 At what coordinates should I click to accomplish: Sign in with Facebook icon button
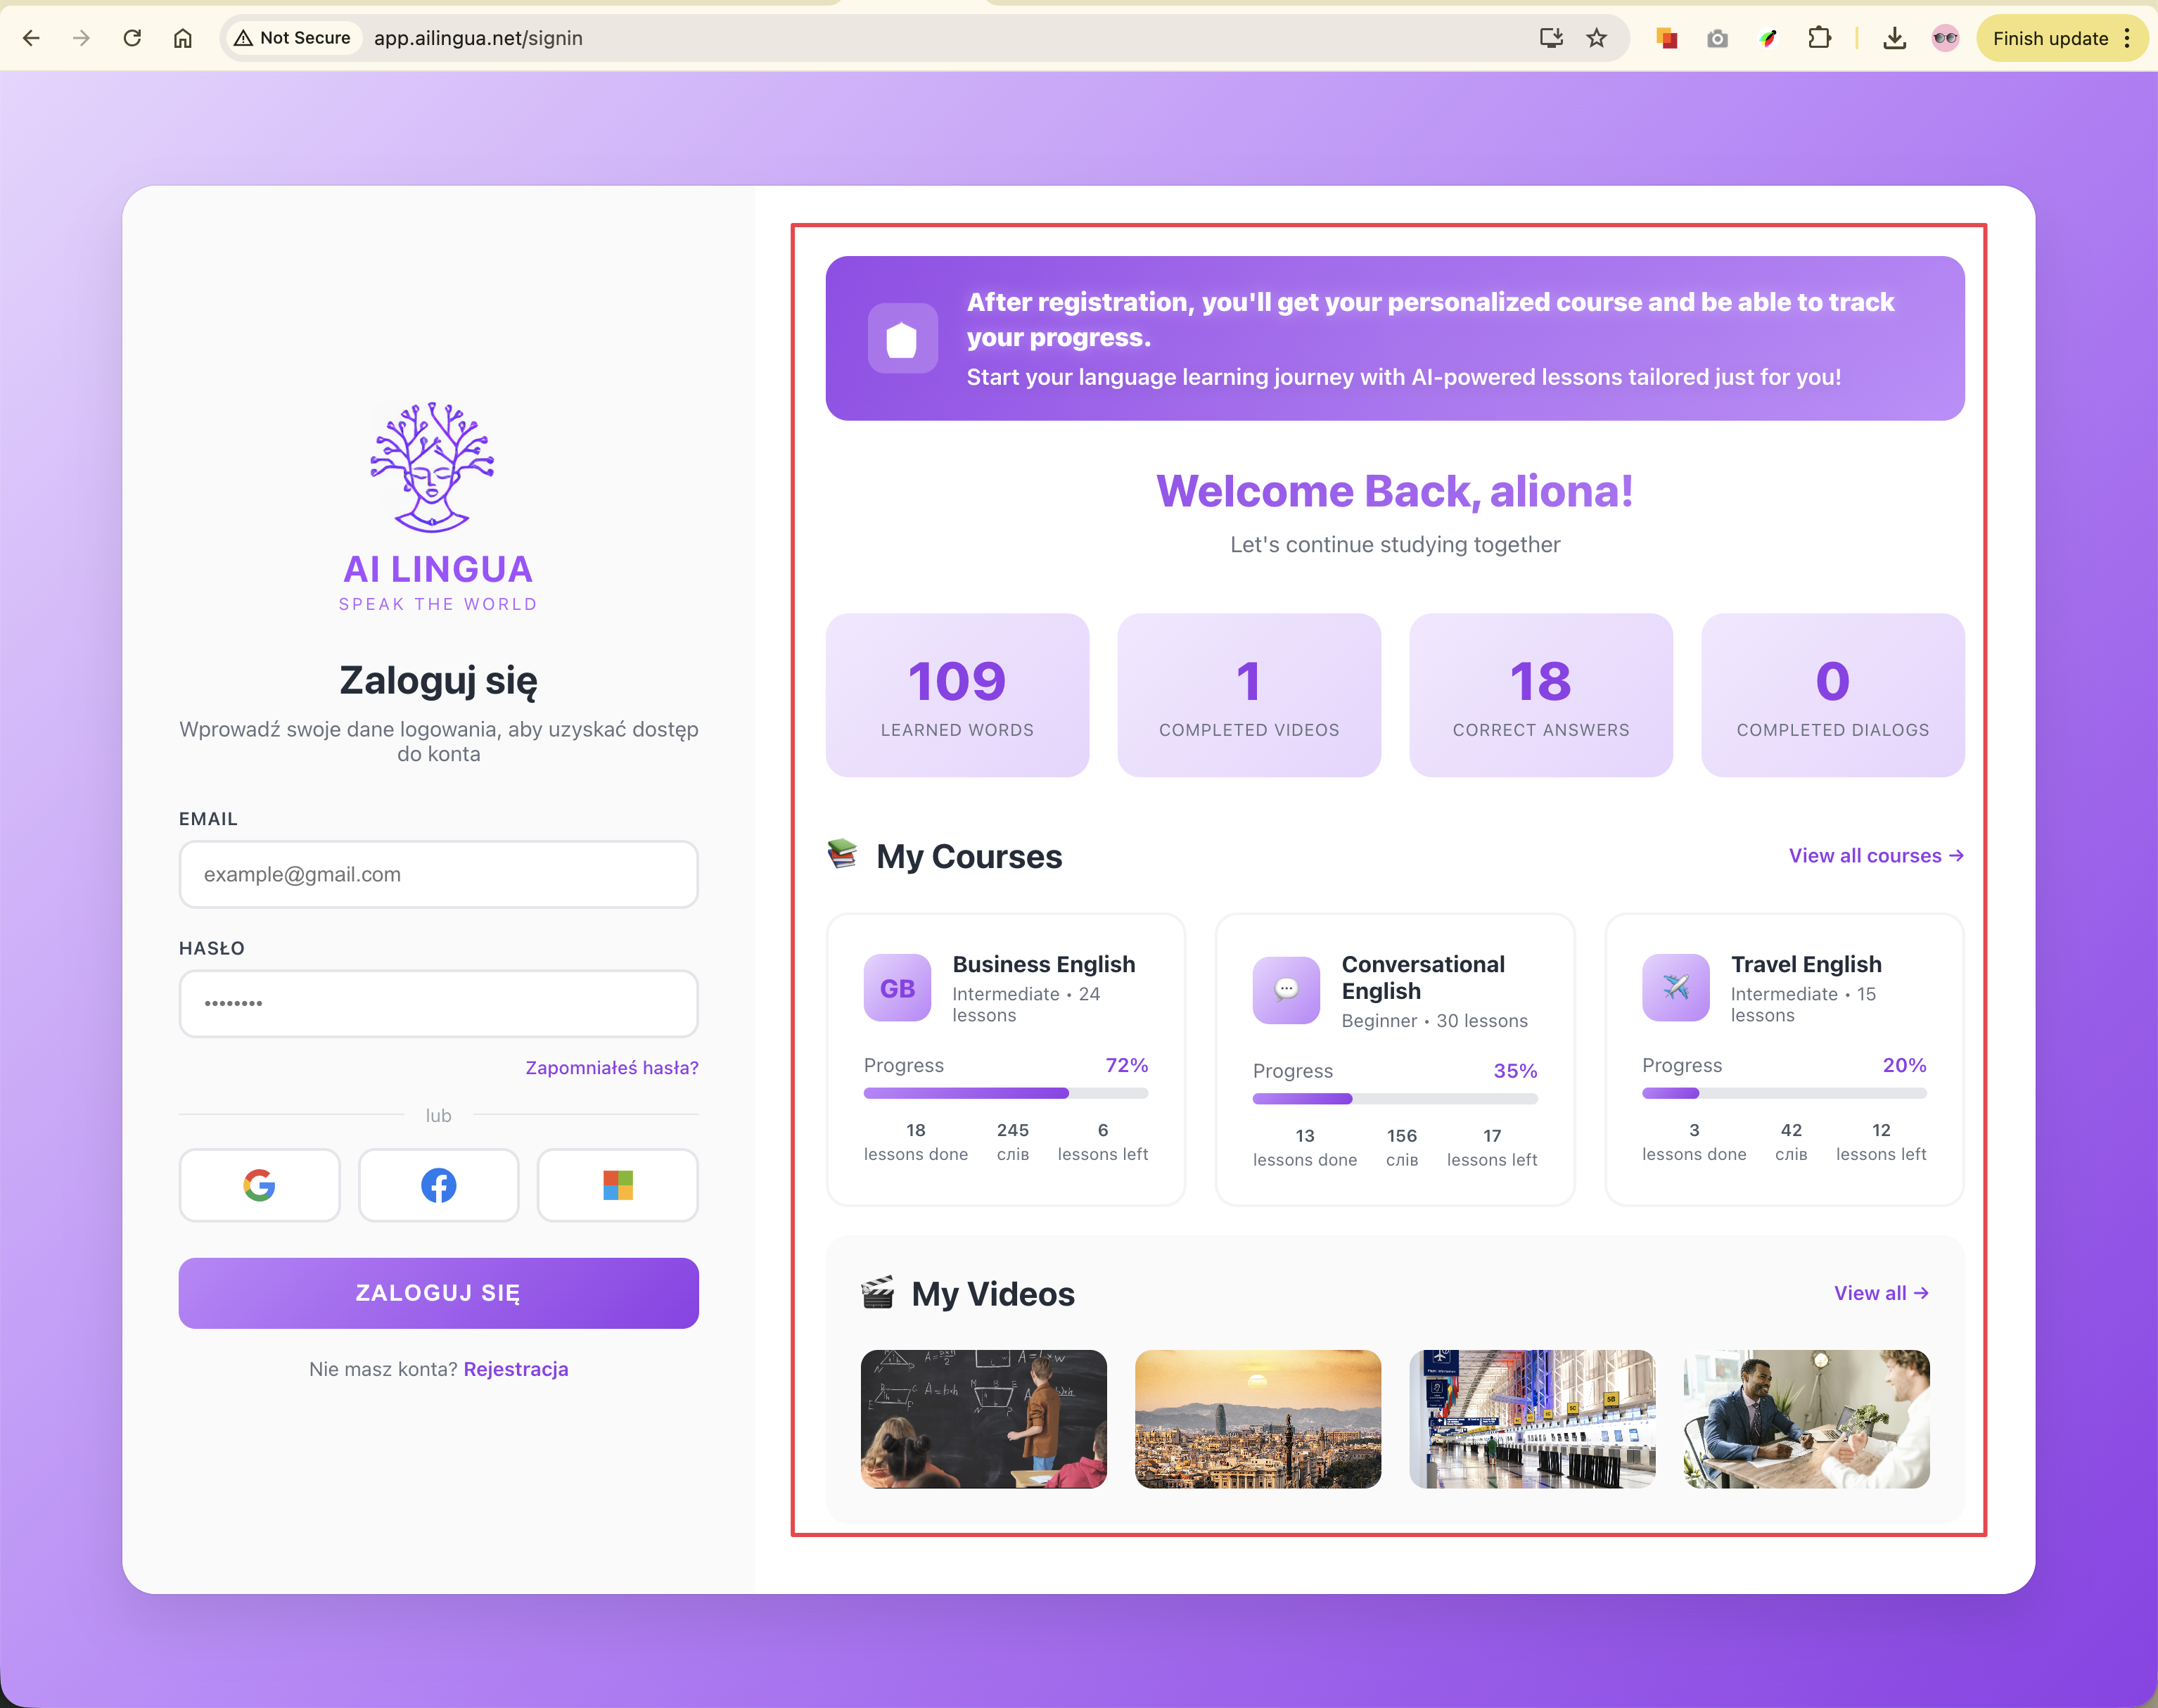tap(438, 1185)
